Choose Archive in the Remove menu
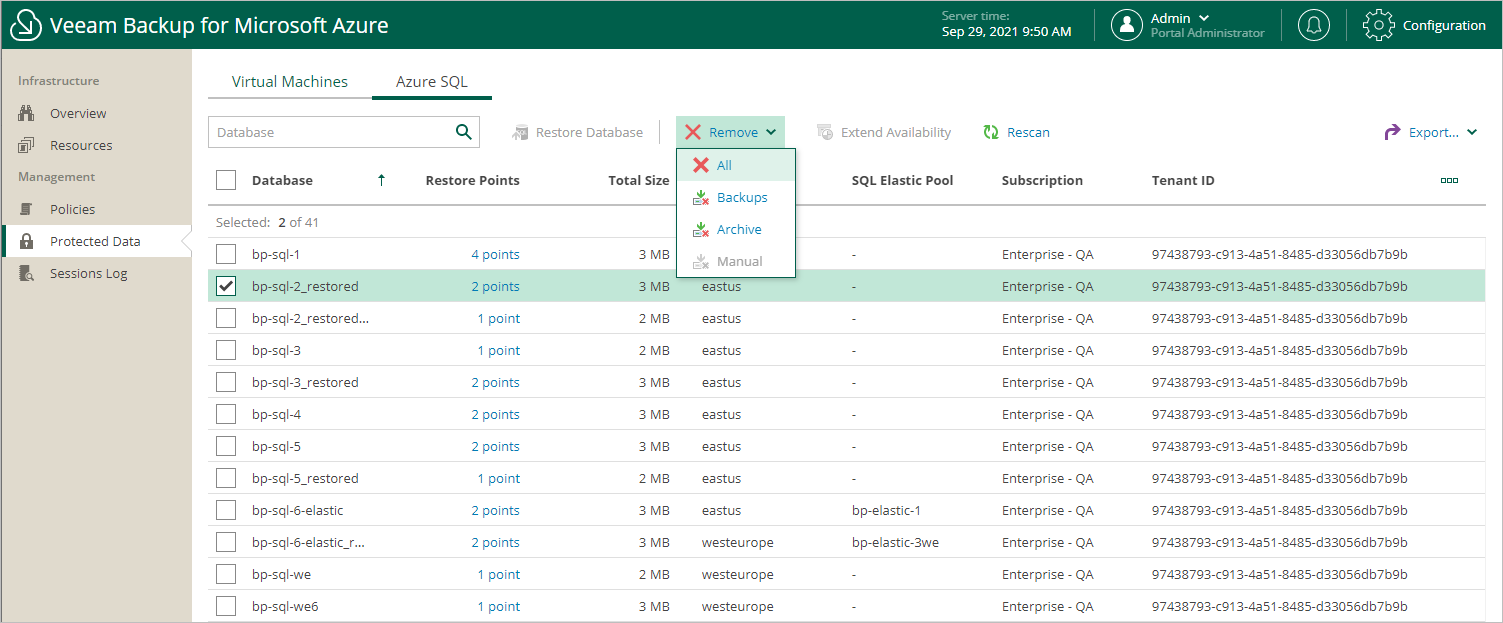The height and width of the screenshot is (623, 1503). 736,229
